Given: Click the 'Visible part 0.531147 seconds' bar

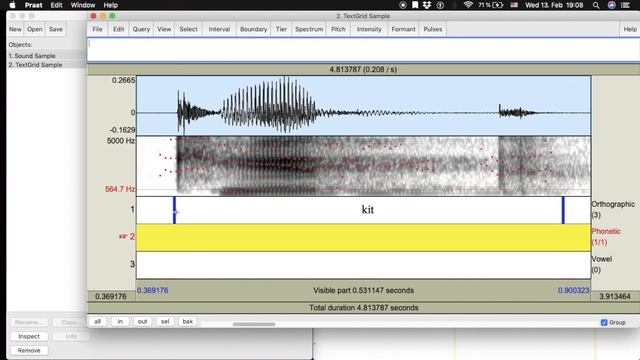Looking at the screenshot, I should point(363,291).
